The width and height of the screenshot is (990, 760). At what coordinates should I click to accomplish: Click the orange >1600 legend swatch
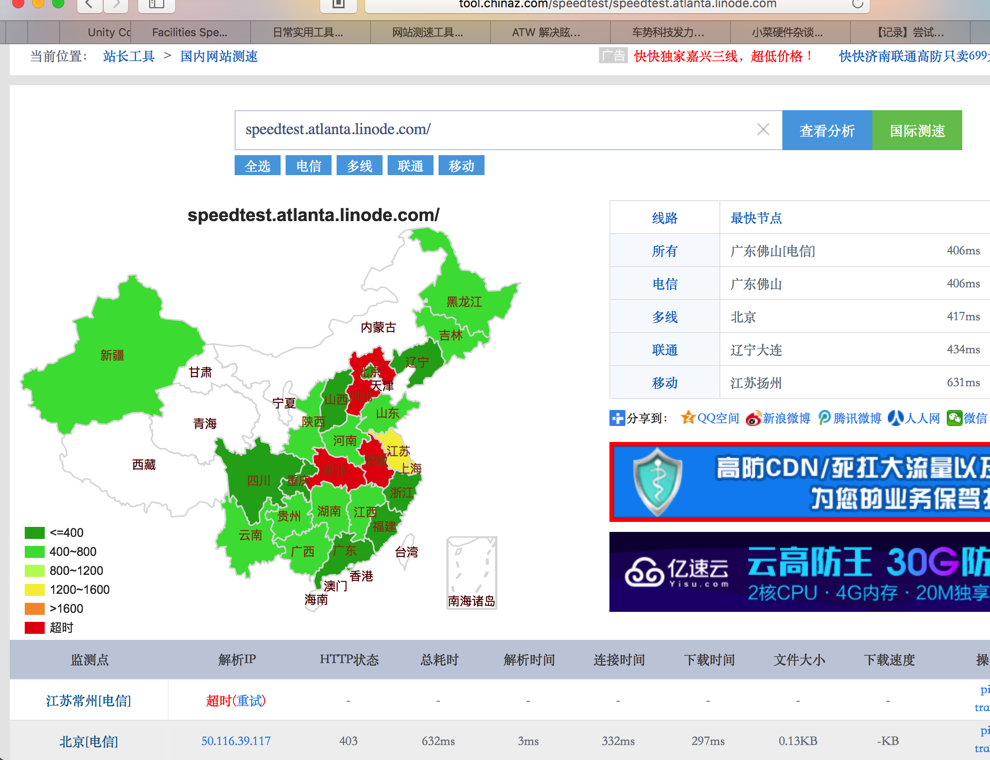click(35, 609)
